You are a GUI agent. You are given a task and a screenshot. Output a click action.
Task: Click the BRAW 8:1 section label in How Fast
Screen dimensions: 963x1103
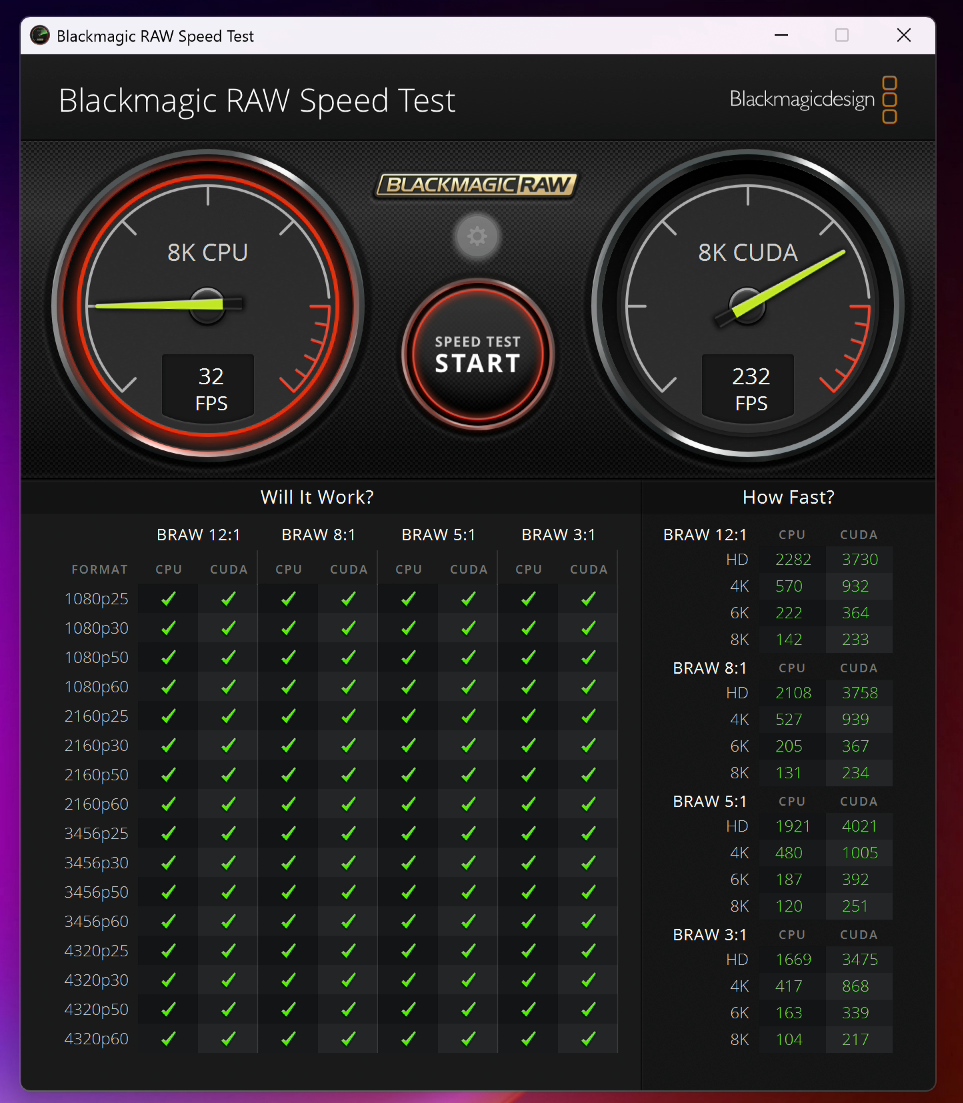[710, 668]
